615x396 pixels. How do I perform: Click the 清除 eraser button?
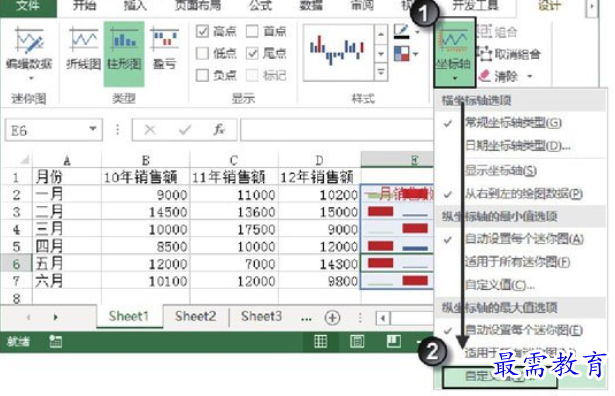pyautogui.click(x=499, y=76)
